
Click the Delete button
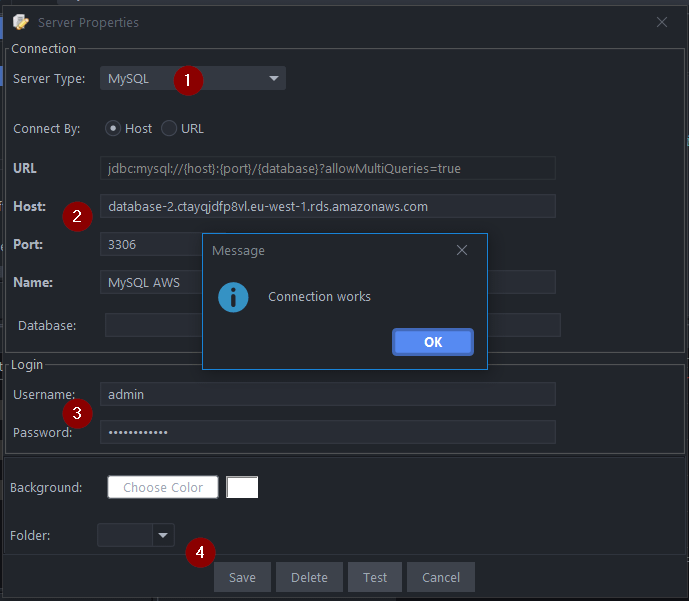tap(309, 577)
